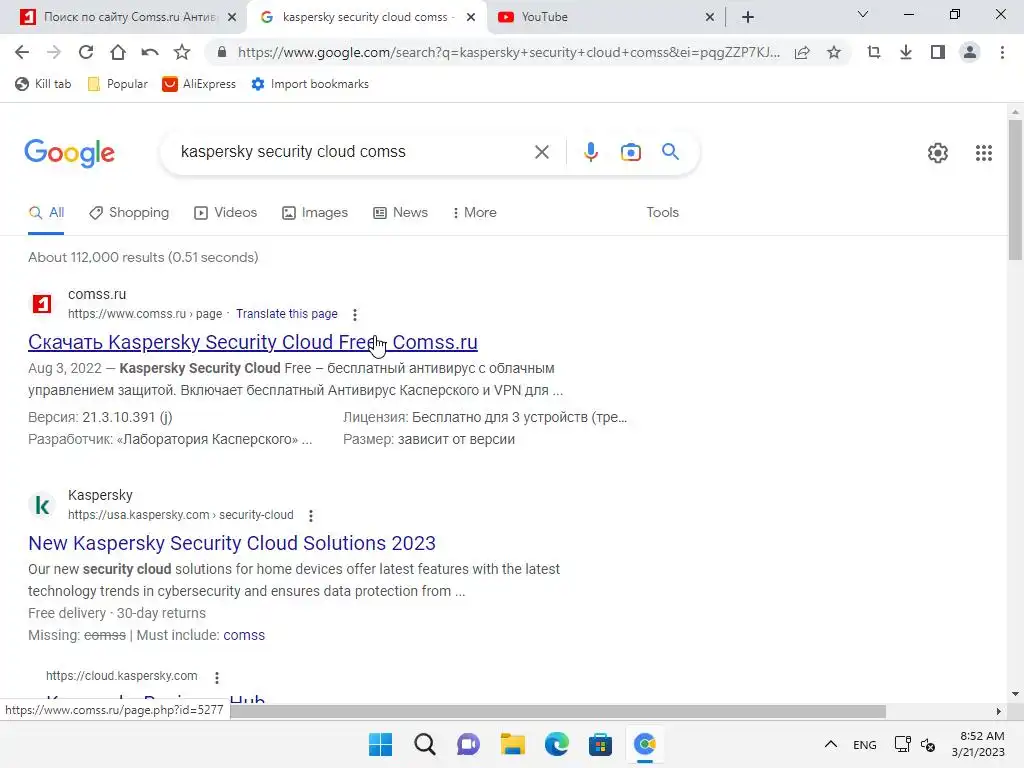Click the scroll right arrow

tap(999, 711)
